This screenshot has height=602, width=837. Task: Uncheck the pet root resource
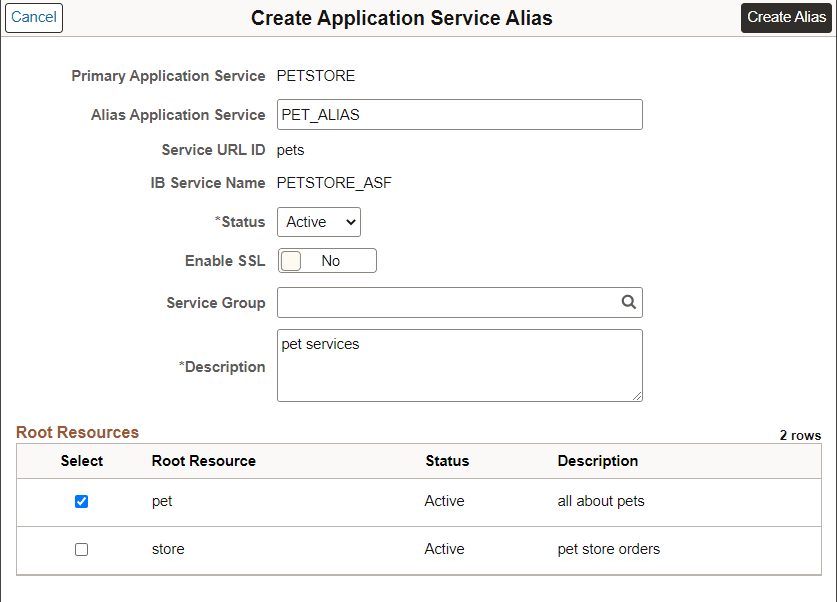point(81,501)
